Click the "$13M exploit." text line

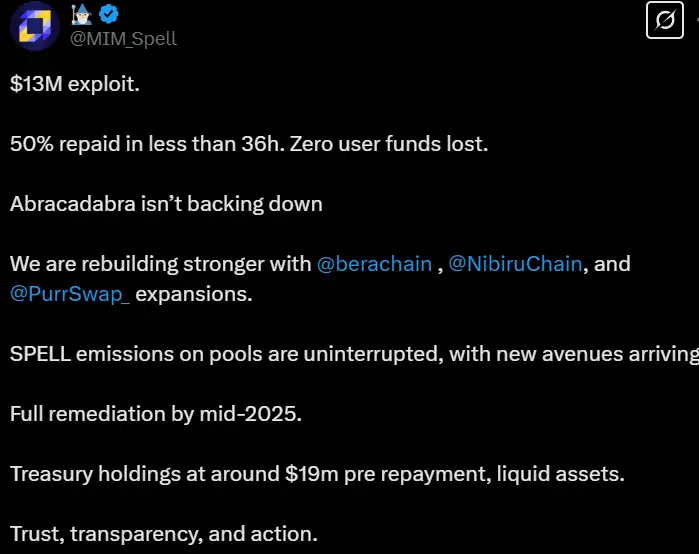pyautogui.click(x=75, y=84)
